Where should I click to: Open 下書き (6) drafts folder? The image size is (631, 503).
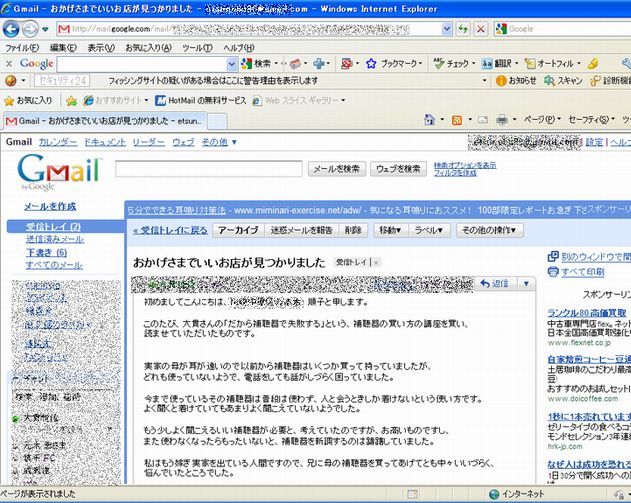tap(46, 252)
